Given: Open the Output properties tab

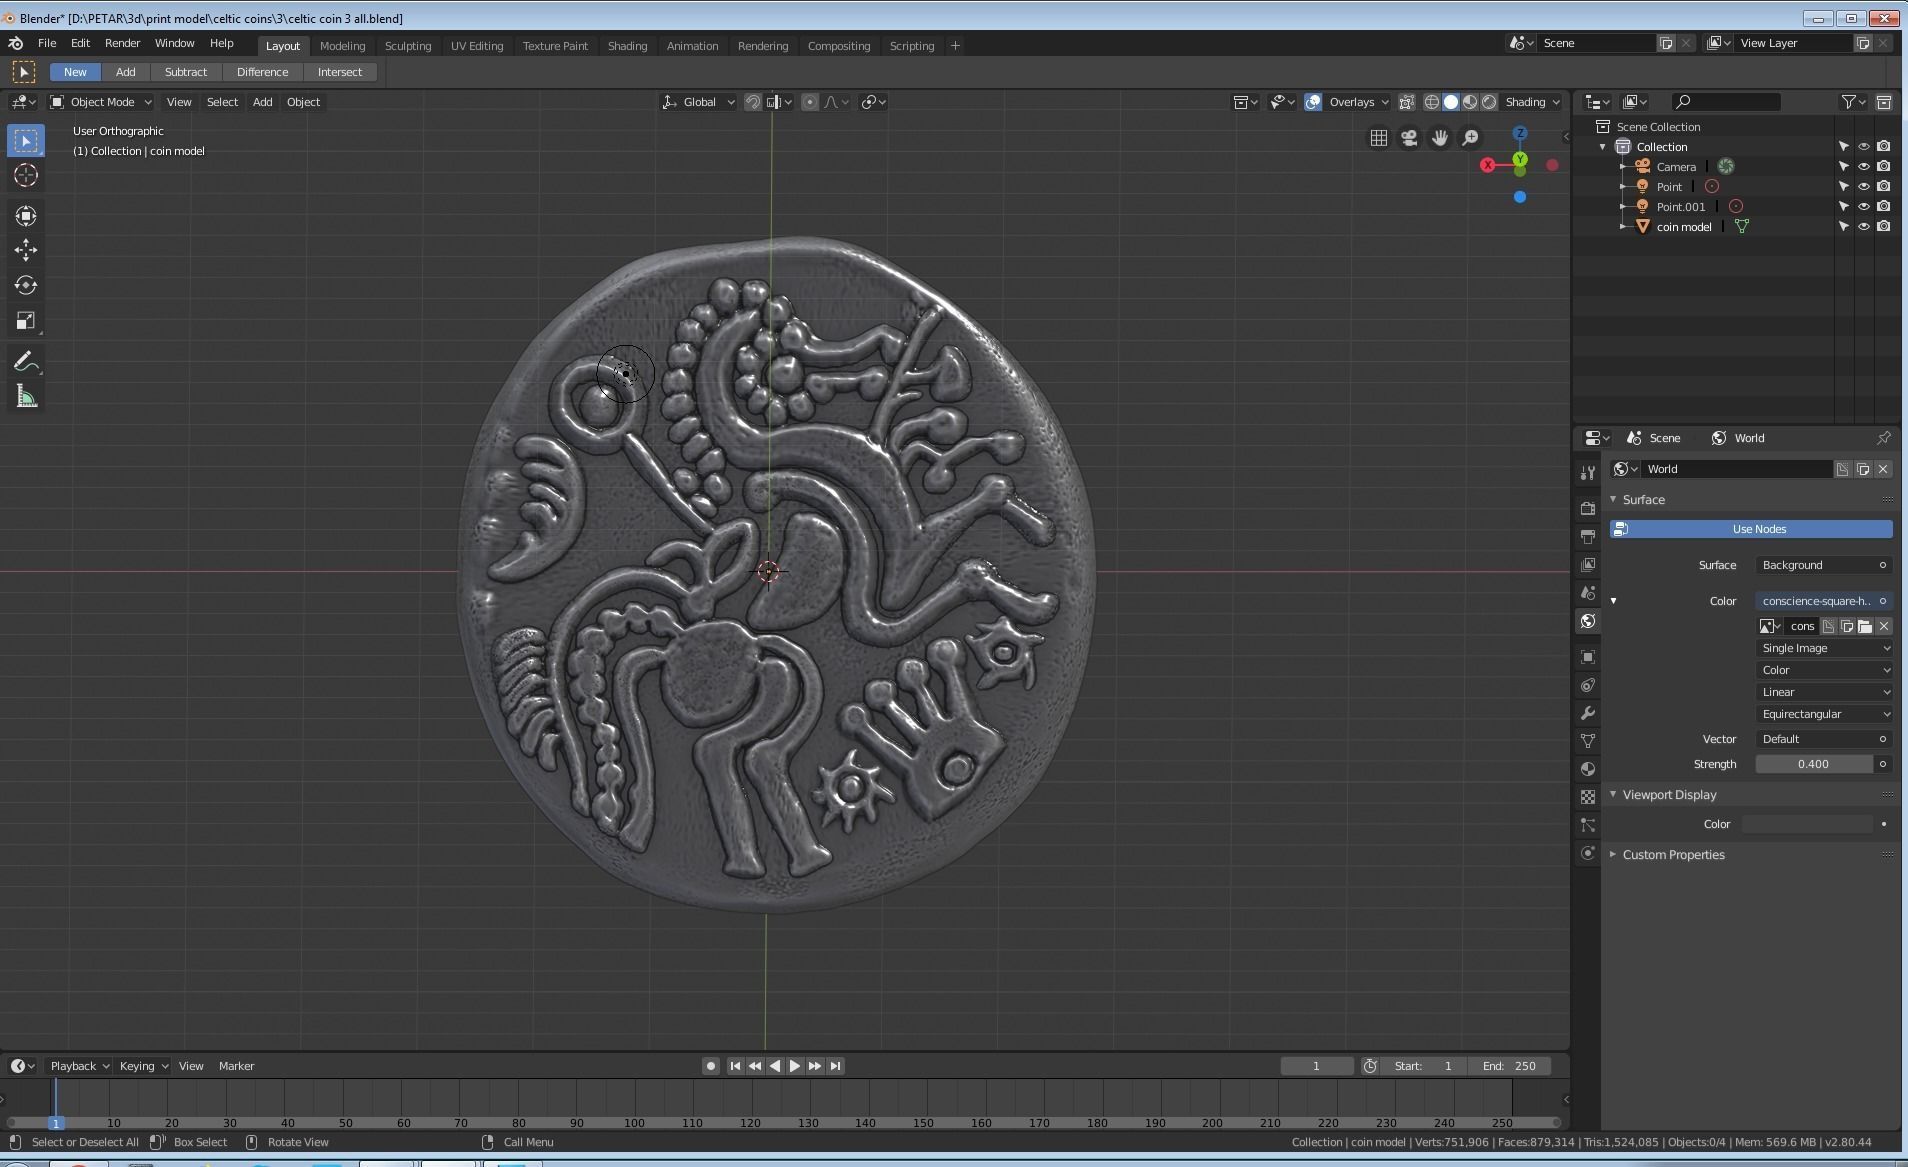Looking at the screenshot, I should click(x=1588, y=537).
